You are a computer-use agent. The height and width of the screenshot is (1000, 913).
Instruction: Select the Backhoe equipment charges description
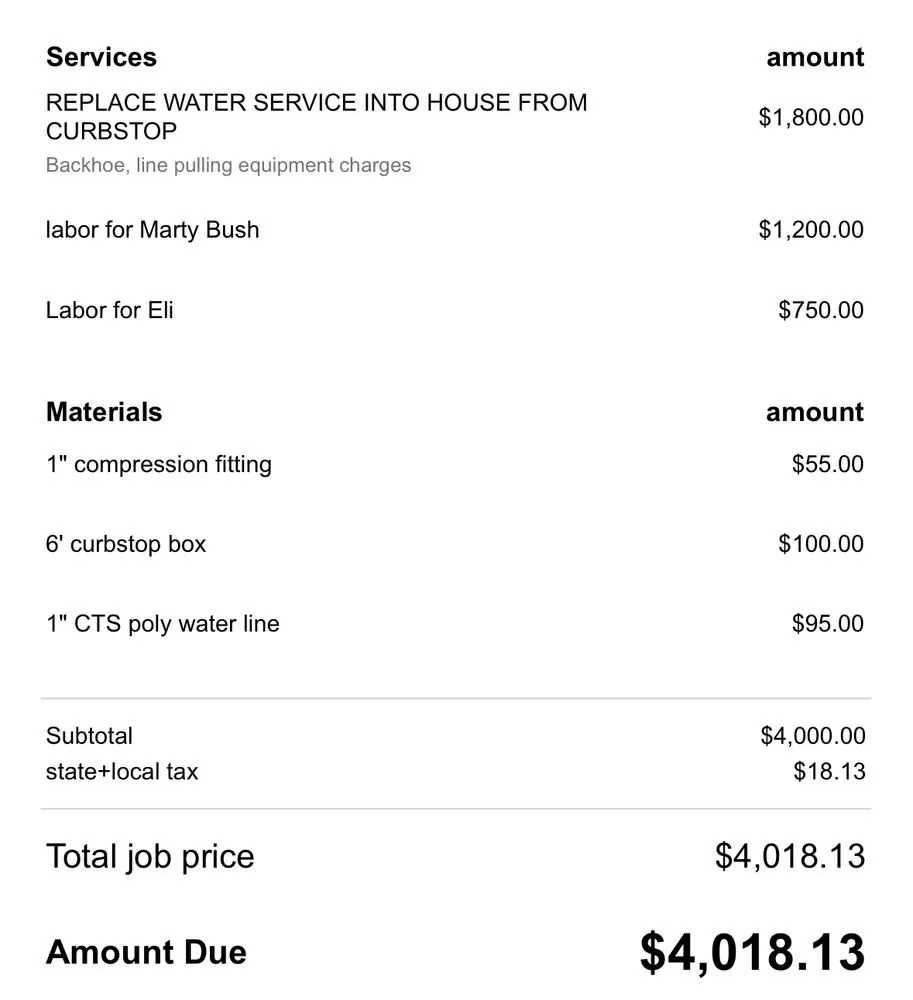[228, 165]
